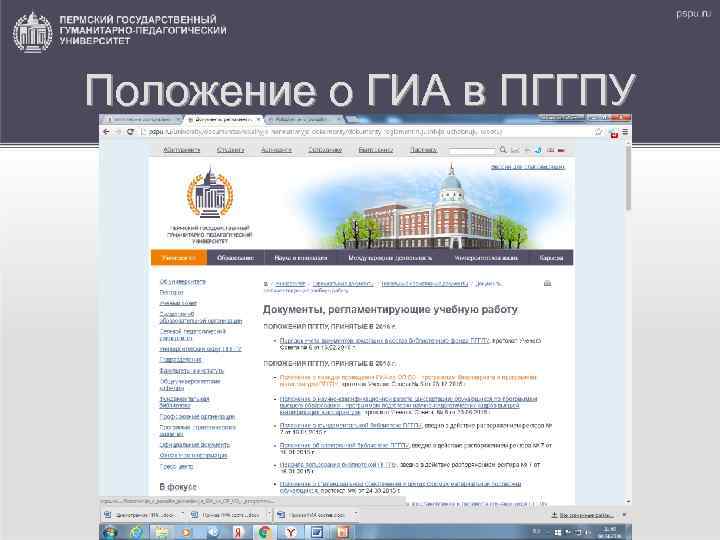Open the Наука и инновации menu item
The image size is (720, 540).
tap(301, 258)
